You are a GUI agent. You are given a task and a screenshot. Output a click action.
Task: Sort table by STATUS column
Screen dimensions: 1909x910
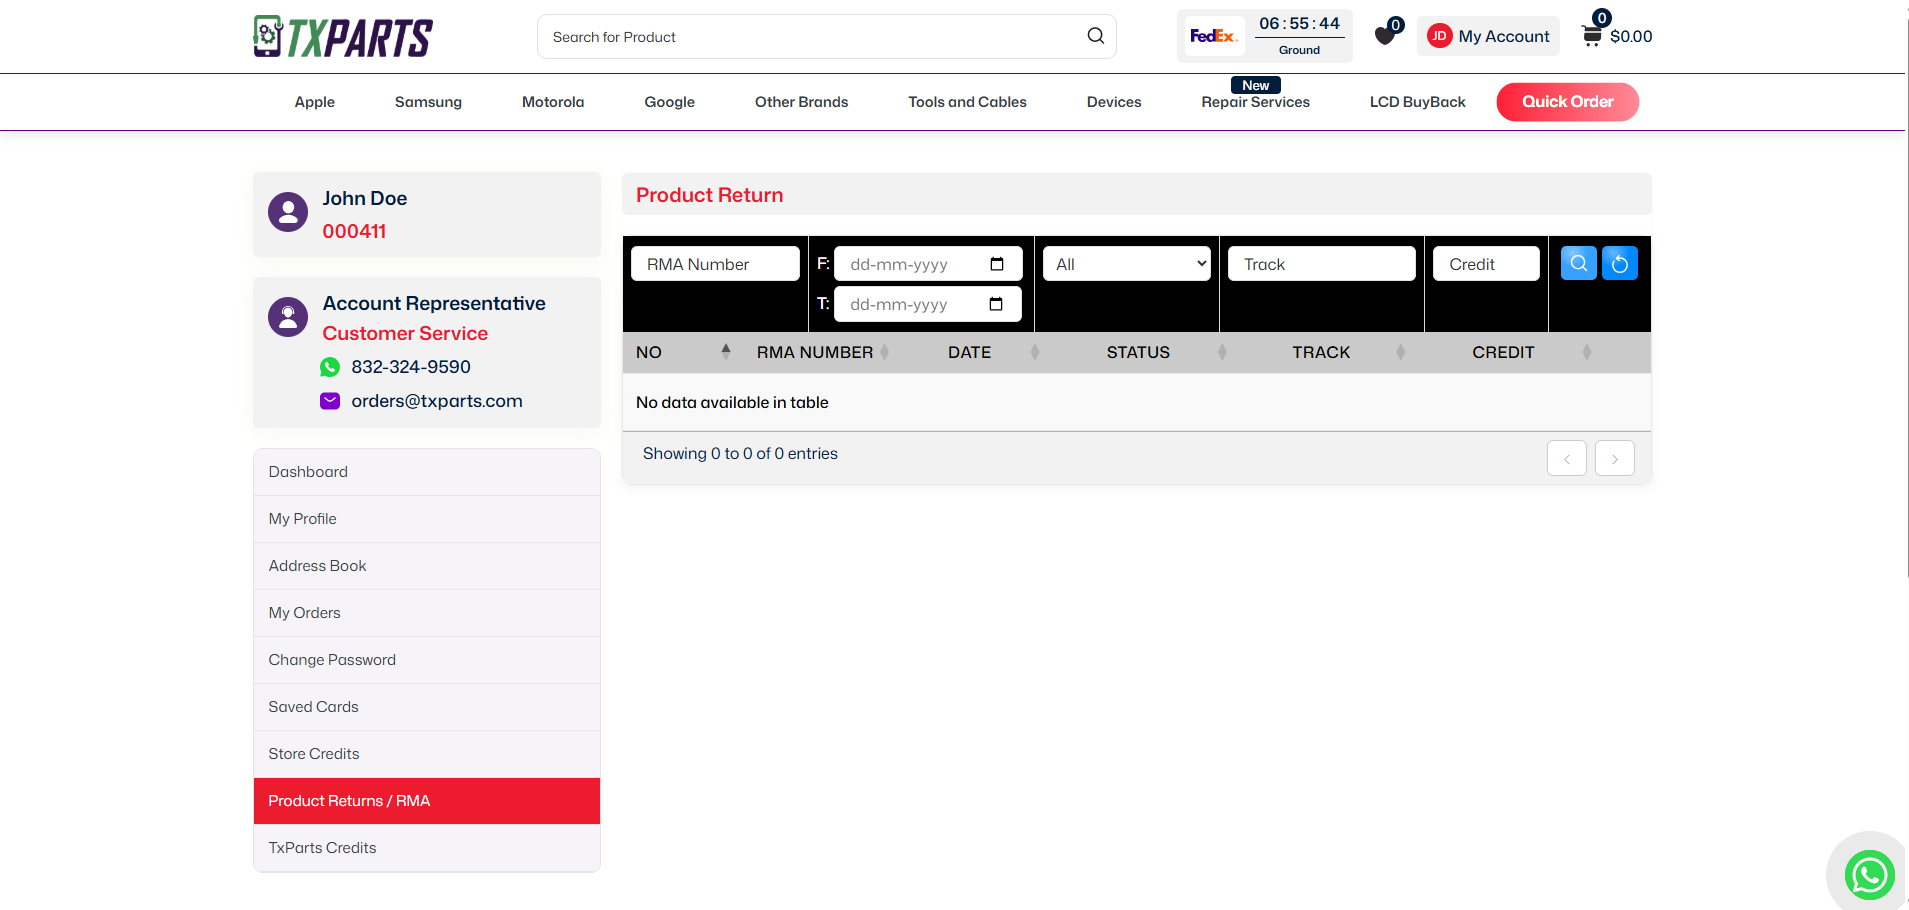tap(1138, 352)
